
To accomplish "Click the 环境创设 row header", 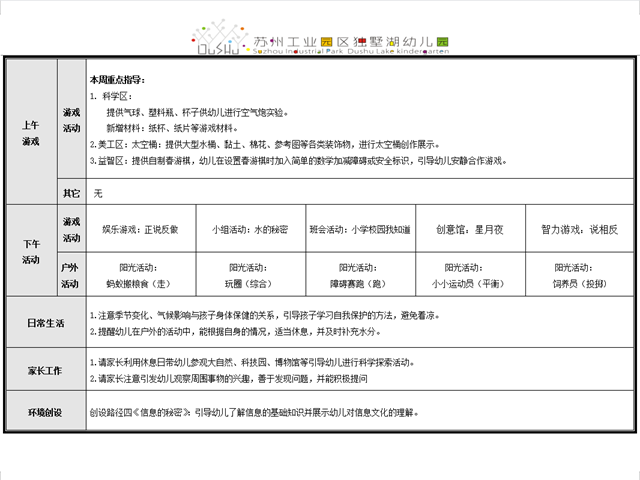I will (x=47, y=412).
